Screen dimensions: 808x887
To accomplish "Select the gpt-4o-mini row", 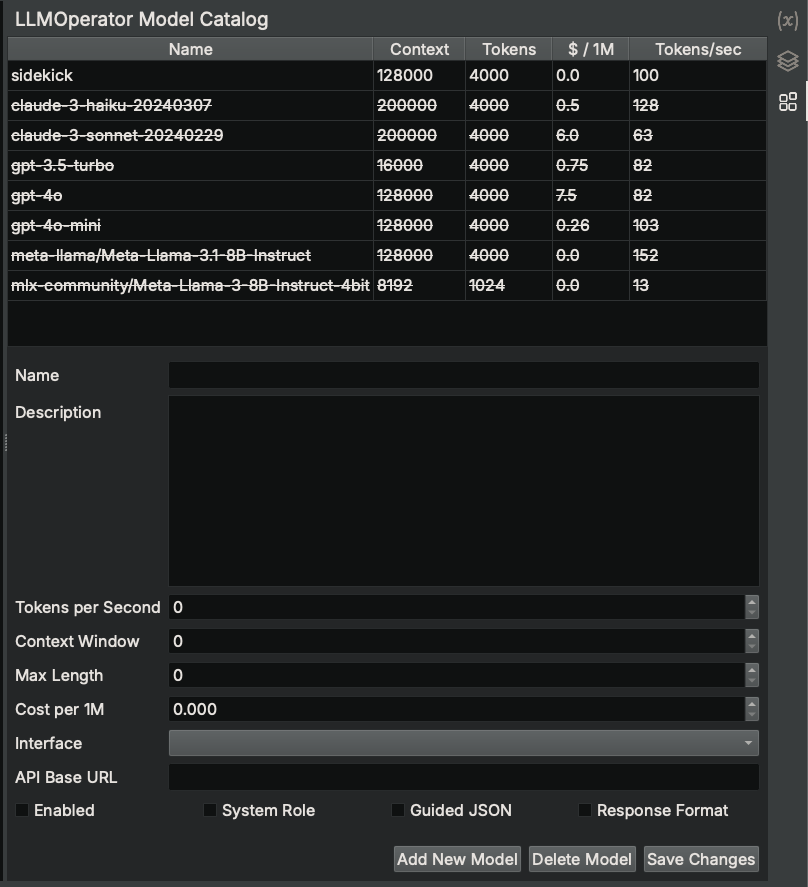I will click(x=190, y=226).
